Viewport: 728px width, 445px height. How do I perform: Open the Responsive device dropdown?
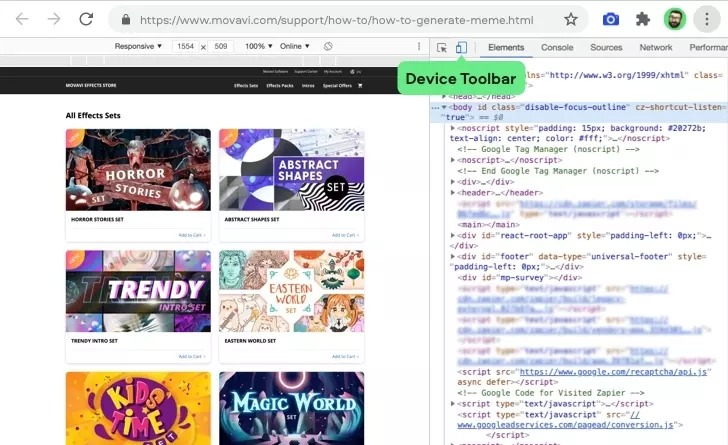138,46
